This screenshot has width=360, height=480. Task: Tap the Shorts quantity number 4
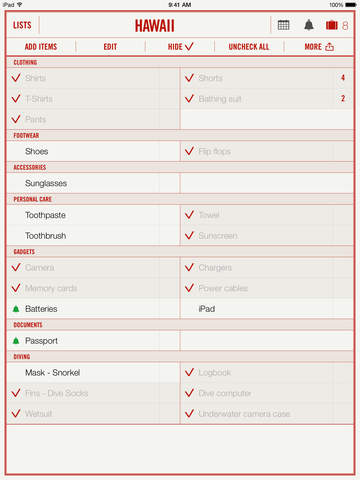tap(343, 78)
